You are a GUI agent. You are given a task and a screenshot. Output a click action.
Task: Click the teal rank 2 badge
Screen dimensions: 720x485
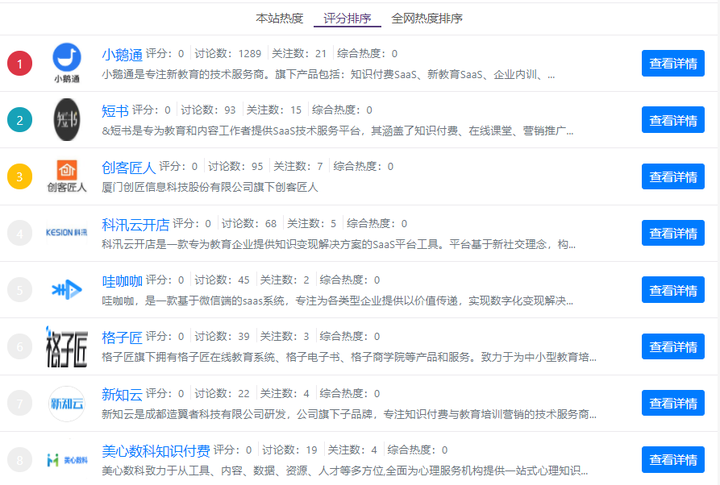click(20, 120)
